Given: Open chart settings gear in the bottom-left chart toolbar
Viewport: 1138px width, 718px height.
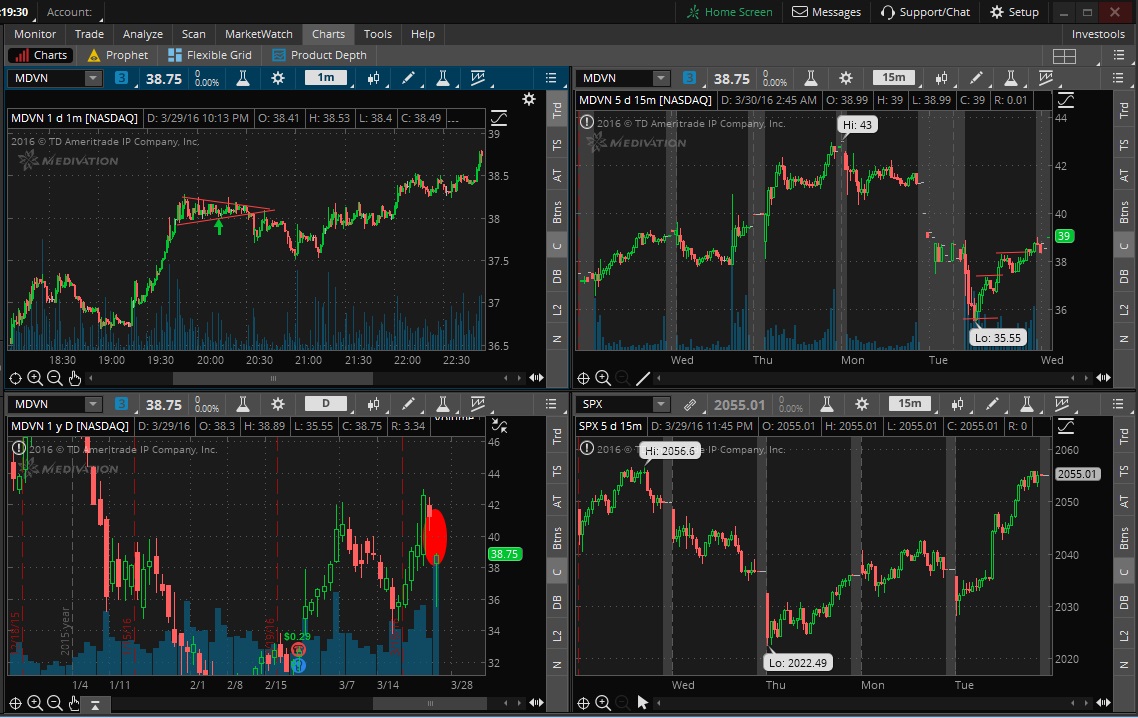Looking at the screenshot, I should [278, 404].
